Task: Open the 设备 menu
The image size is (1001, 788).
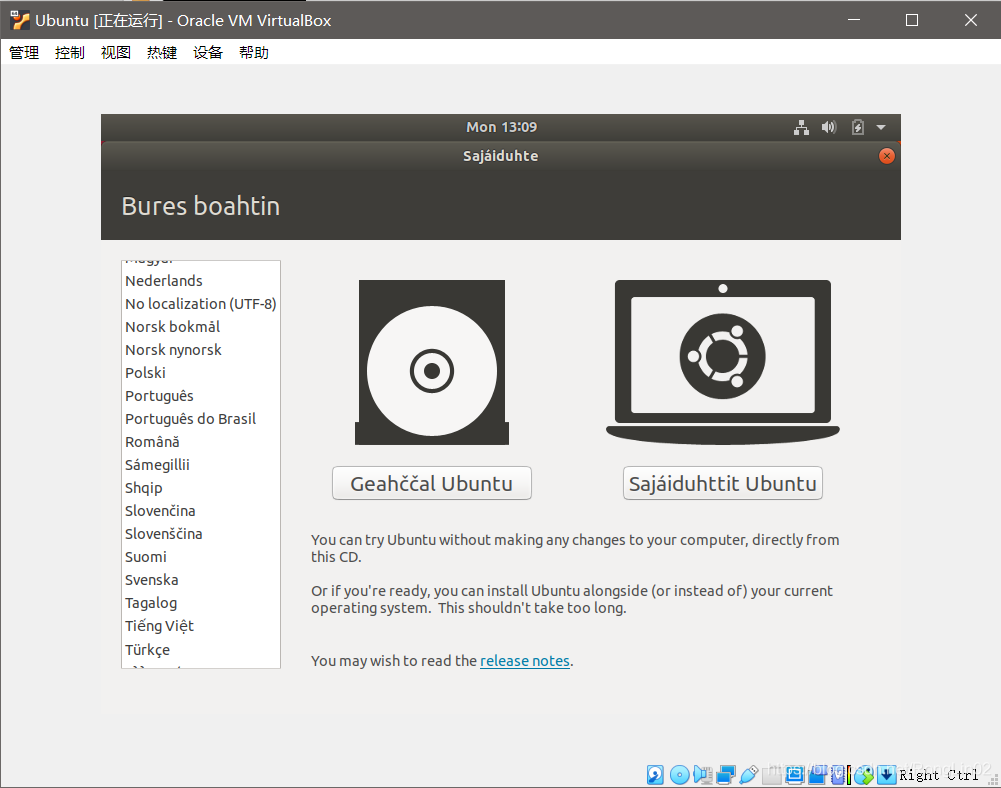Action: pyautogui.click(x=207, y=52)
